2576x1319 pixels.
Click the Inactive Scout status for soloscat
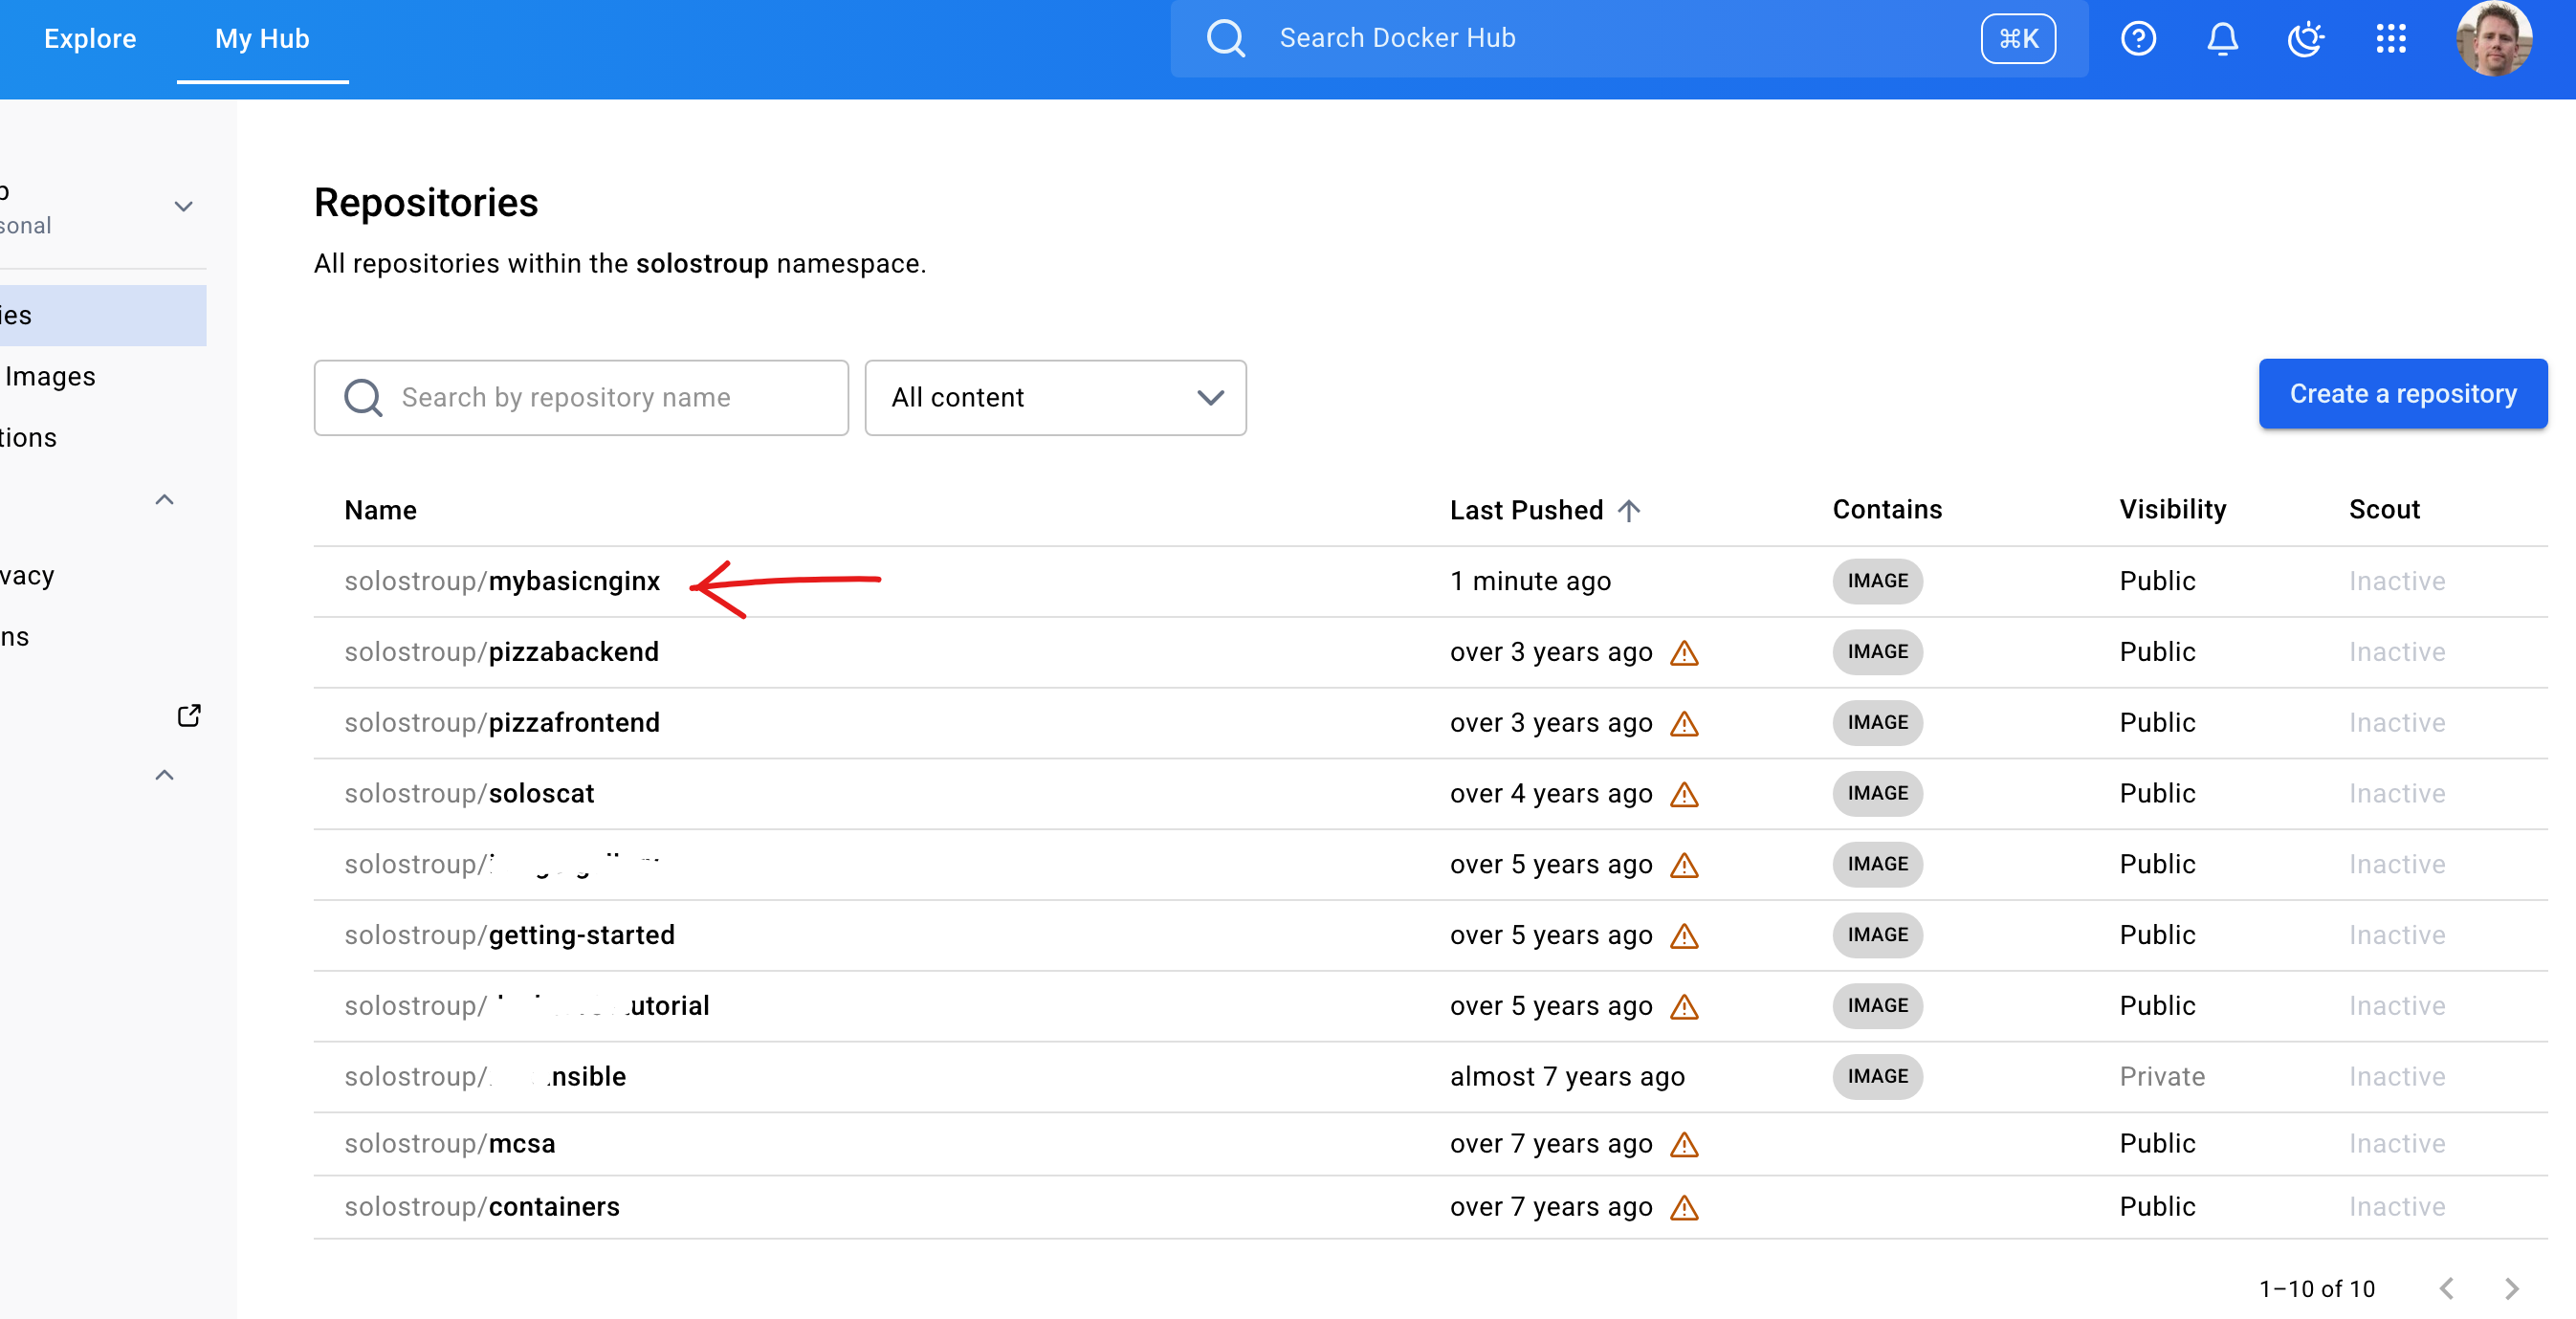pyautogui.click(x=2396, y=794)
